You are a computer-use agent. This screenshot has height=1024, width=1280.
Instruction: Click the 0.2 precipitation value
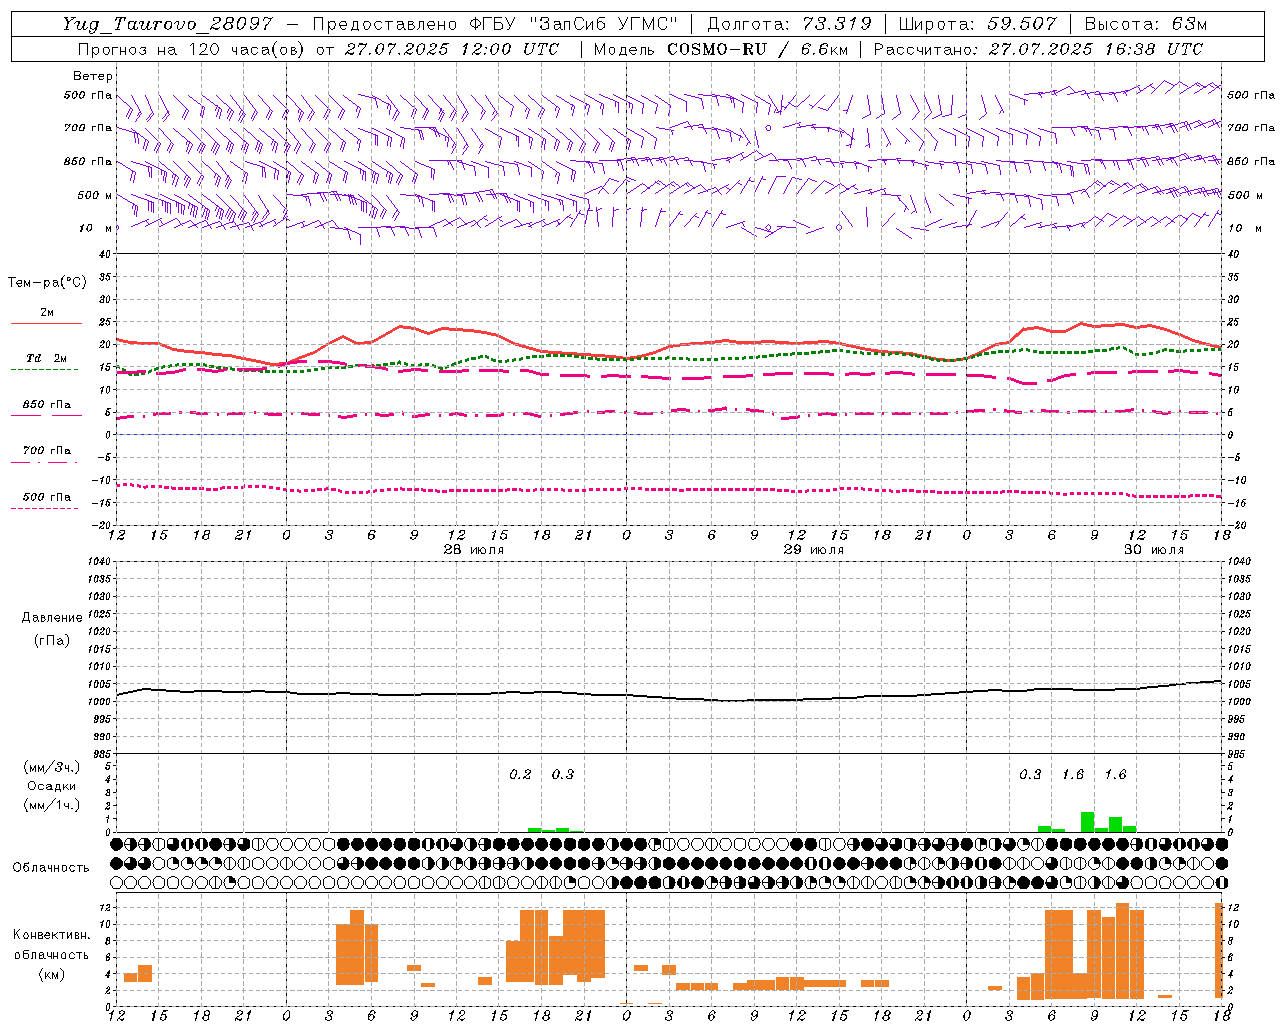pyautogui.click(x=520, y=775)
